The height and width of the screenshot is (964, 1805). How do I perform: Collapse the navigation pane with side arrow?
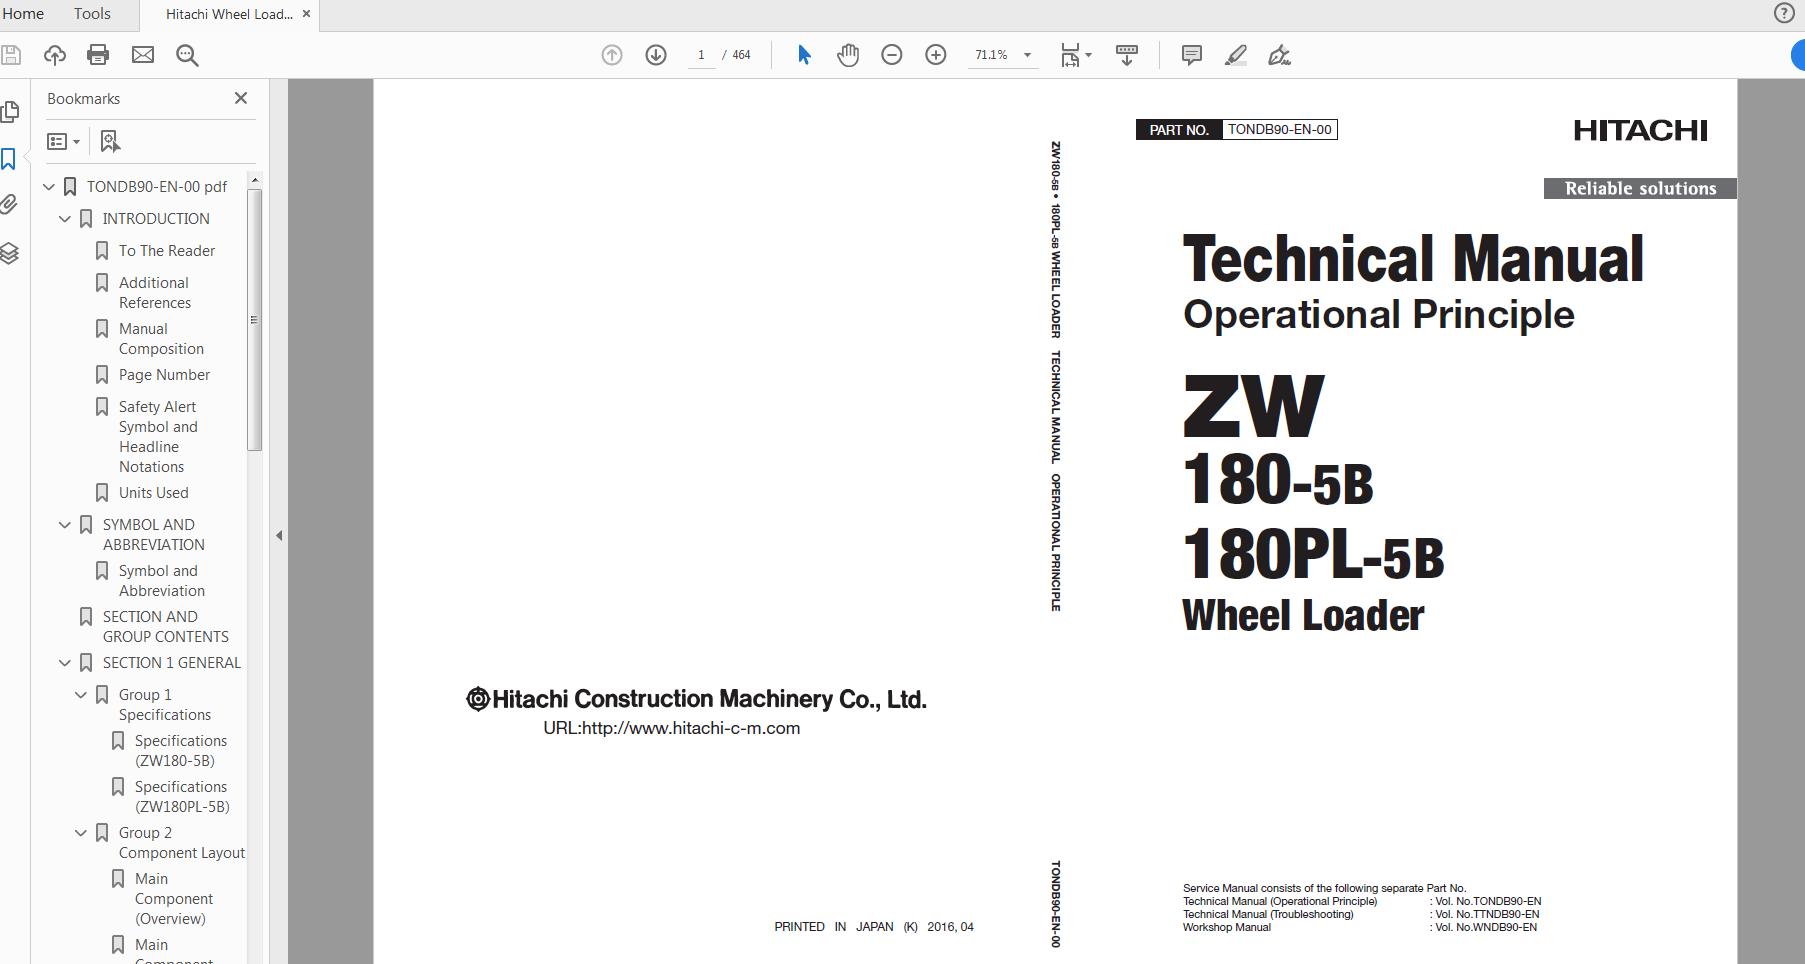coord(279,536)
